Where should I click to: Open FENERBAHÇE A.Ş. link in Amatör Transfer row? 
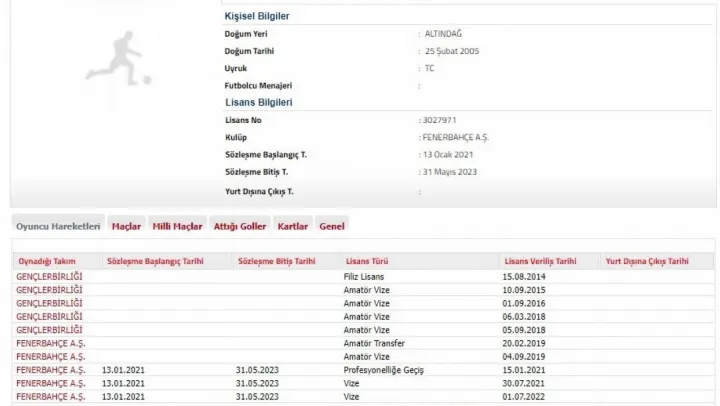pos(50,343)
